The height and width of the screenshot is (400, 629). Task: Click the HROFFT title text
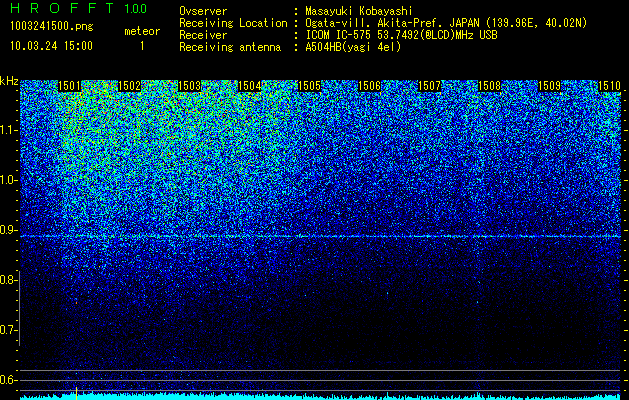[x=62, y=8]
